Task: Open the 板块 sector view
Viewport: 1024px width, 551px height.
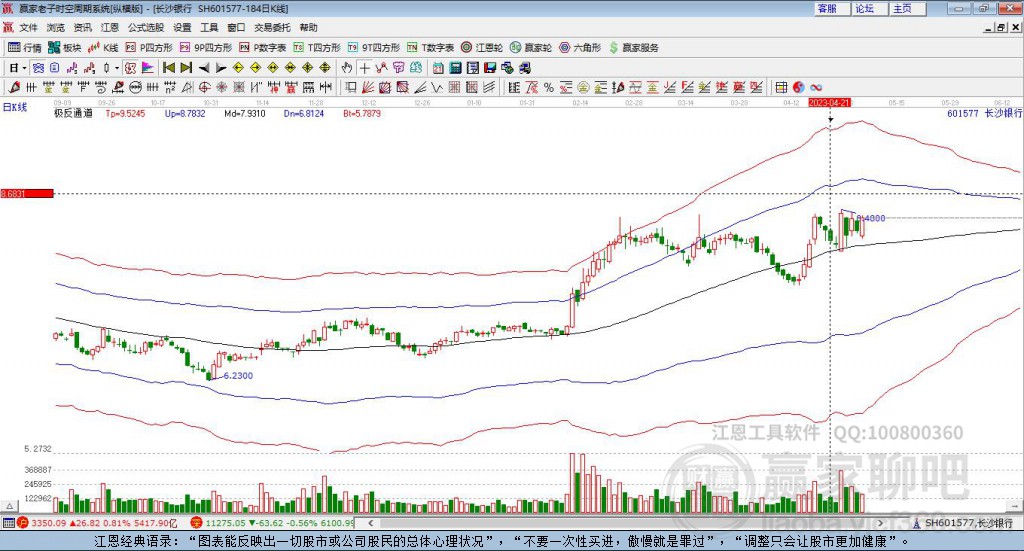Action: (x=65, y=48)
